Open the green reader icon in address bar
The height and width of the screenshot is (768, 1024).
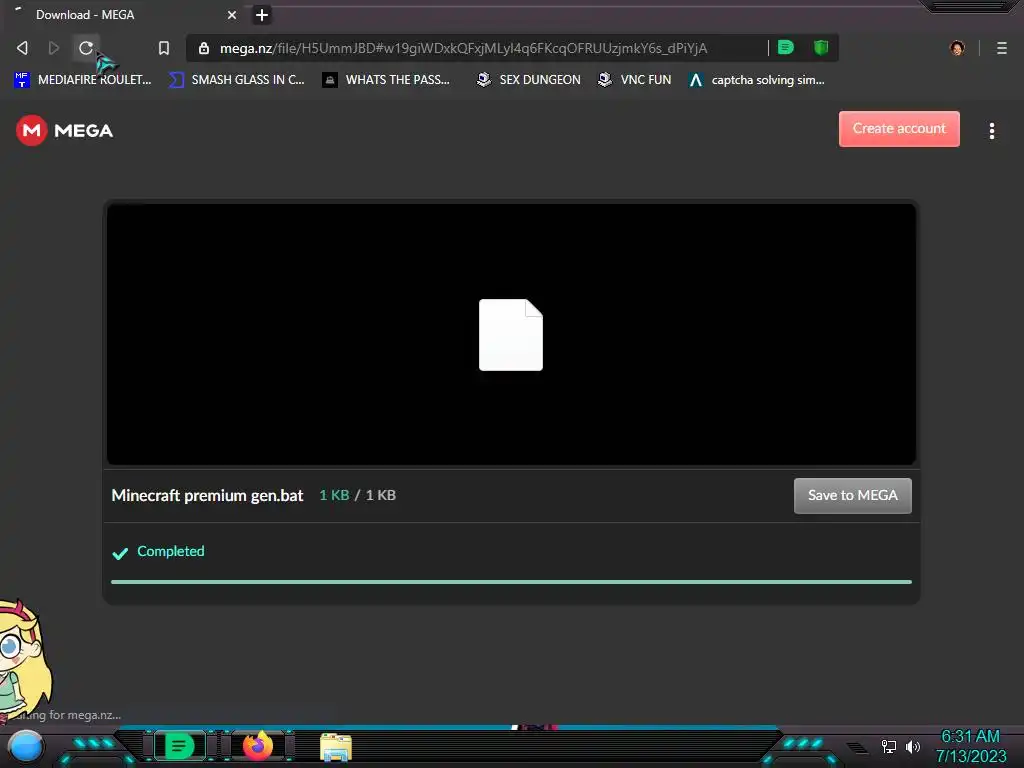coord(786,47)
